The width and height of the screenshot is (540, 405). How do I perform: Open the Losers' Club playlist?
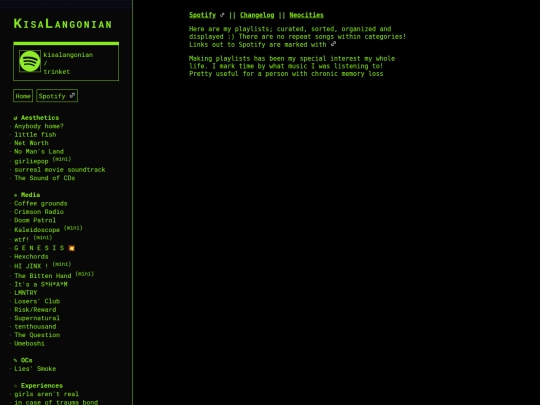(x=37, y=301)
